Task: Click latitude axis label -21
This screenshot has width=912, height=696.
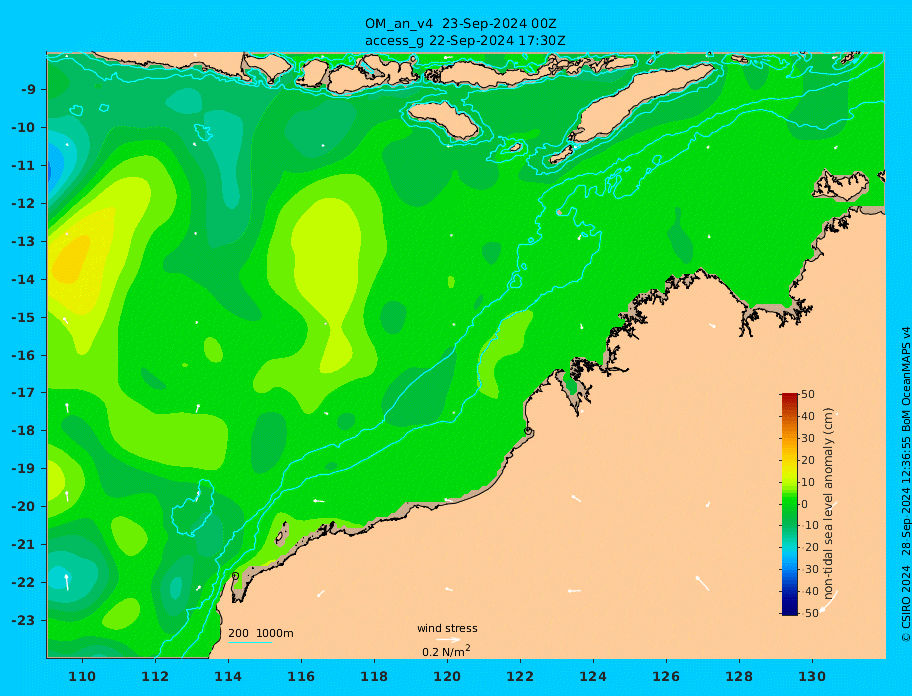Action: (23, 545)
